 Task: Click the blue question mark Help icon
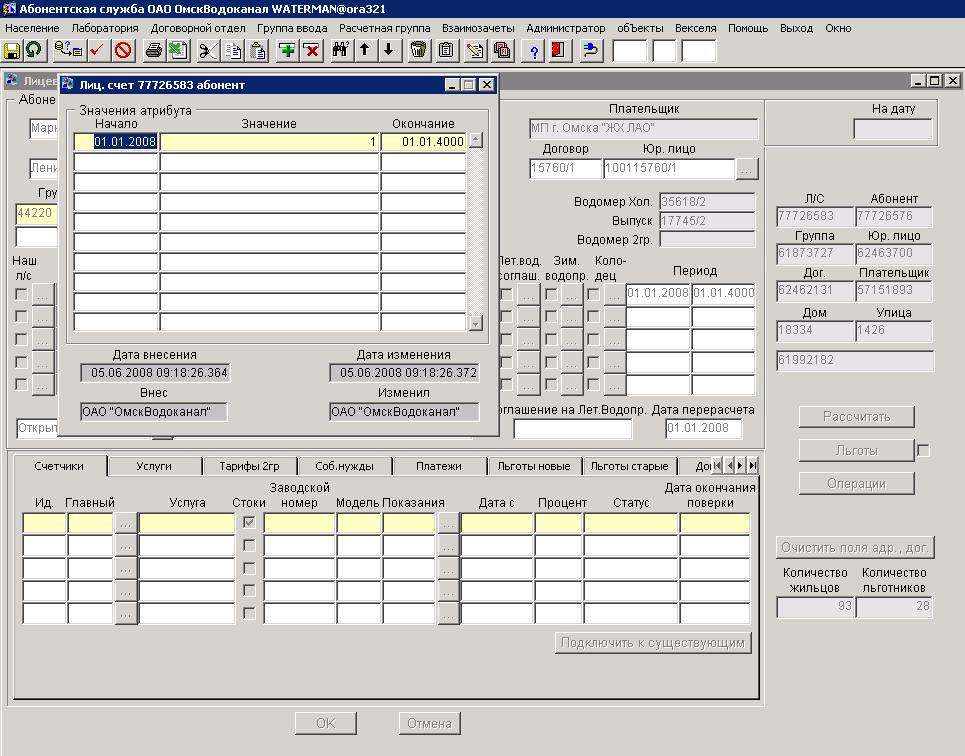[x=534, y=50]
